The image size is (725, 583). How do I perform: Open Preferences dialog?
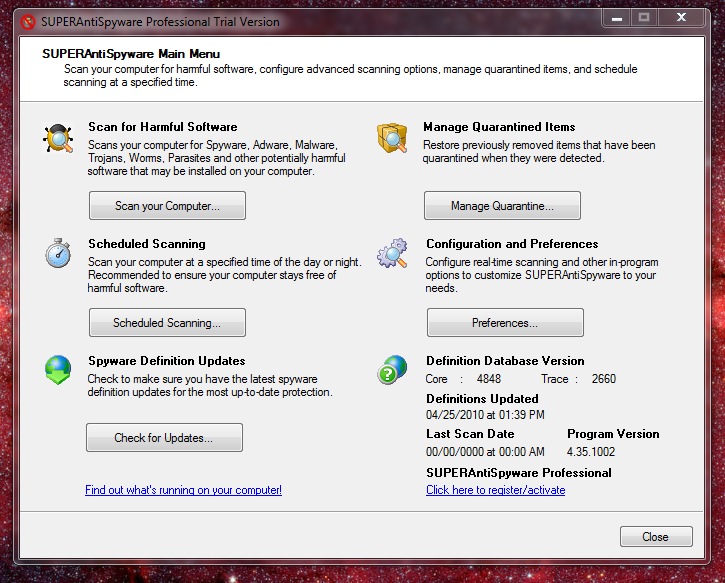point(505,323)
